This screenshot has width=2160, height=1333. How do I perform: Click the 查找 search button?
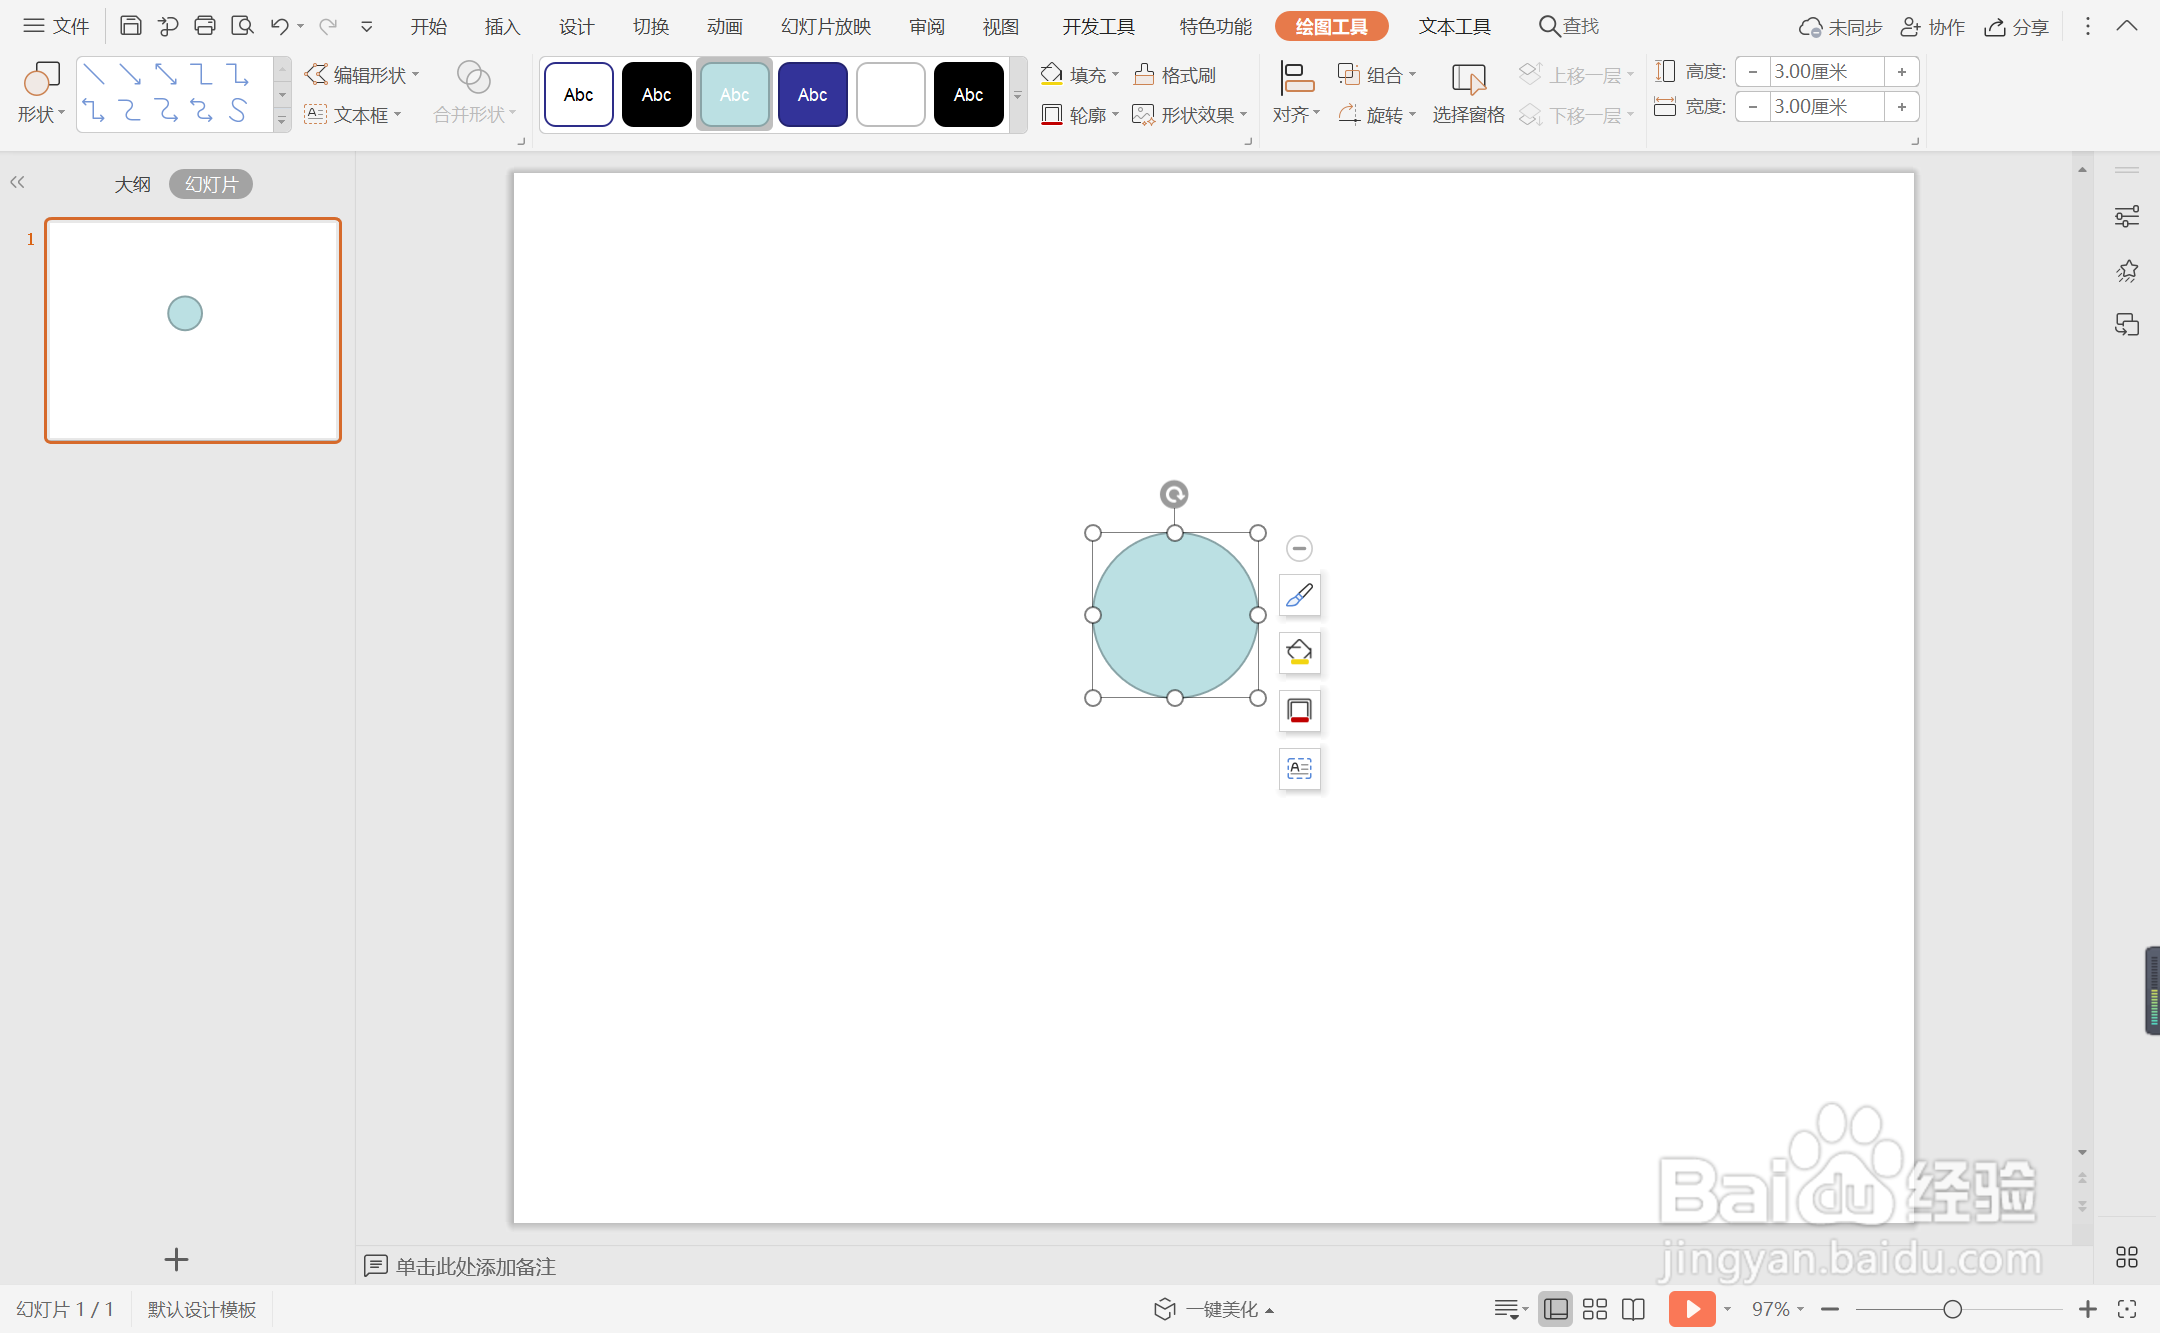(x=1568, y=26)
